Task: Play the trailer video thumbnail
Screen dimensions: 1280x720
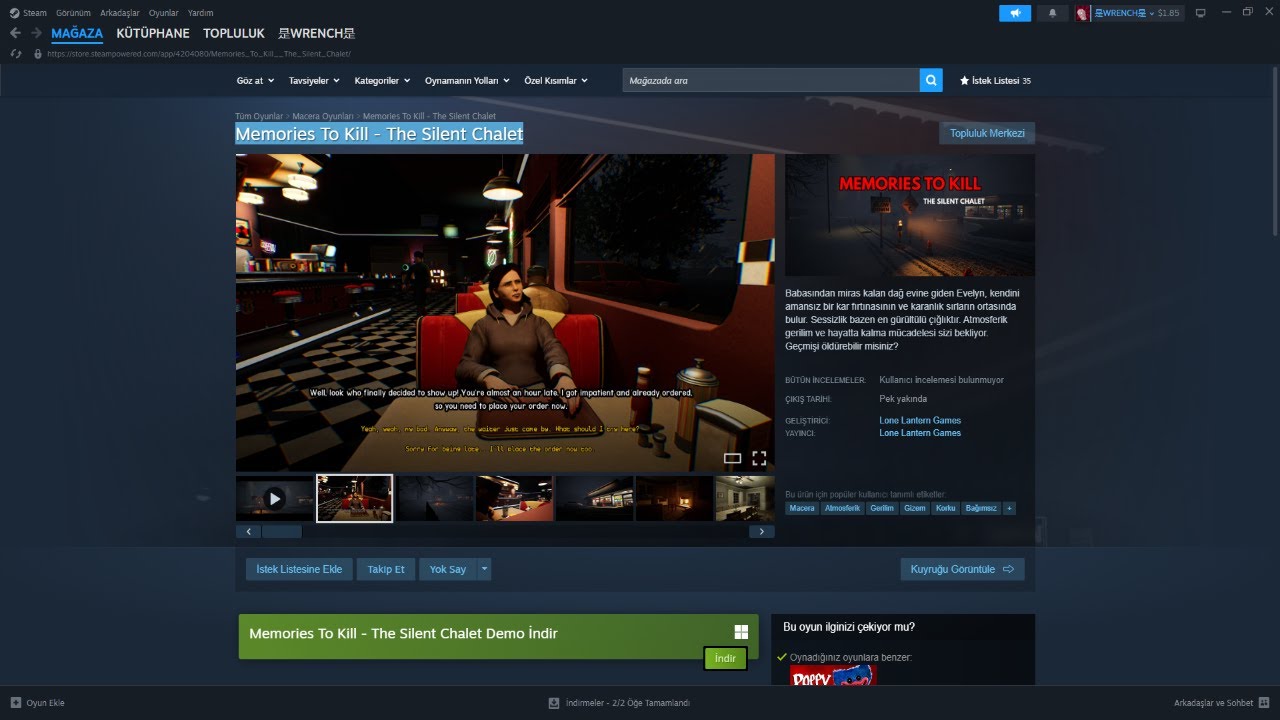Action: click(274, 498)
